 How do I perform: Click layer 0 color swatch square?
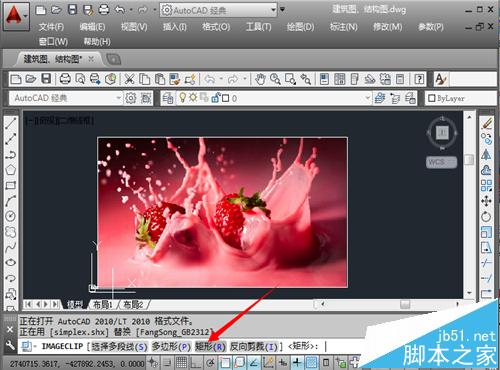(226, 98)
